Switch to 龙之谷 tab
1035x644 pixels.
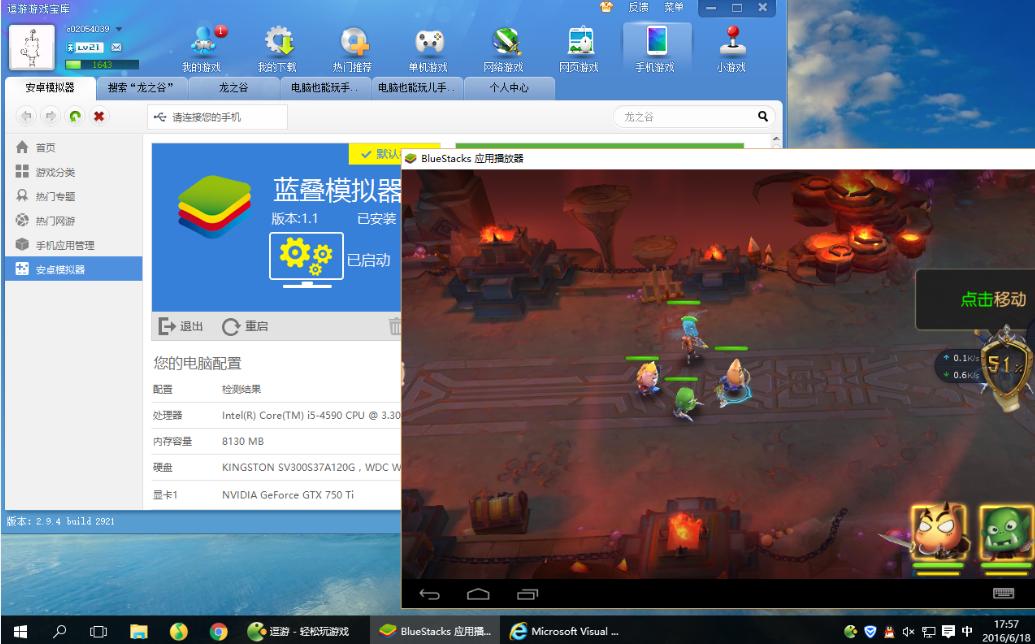234,87
